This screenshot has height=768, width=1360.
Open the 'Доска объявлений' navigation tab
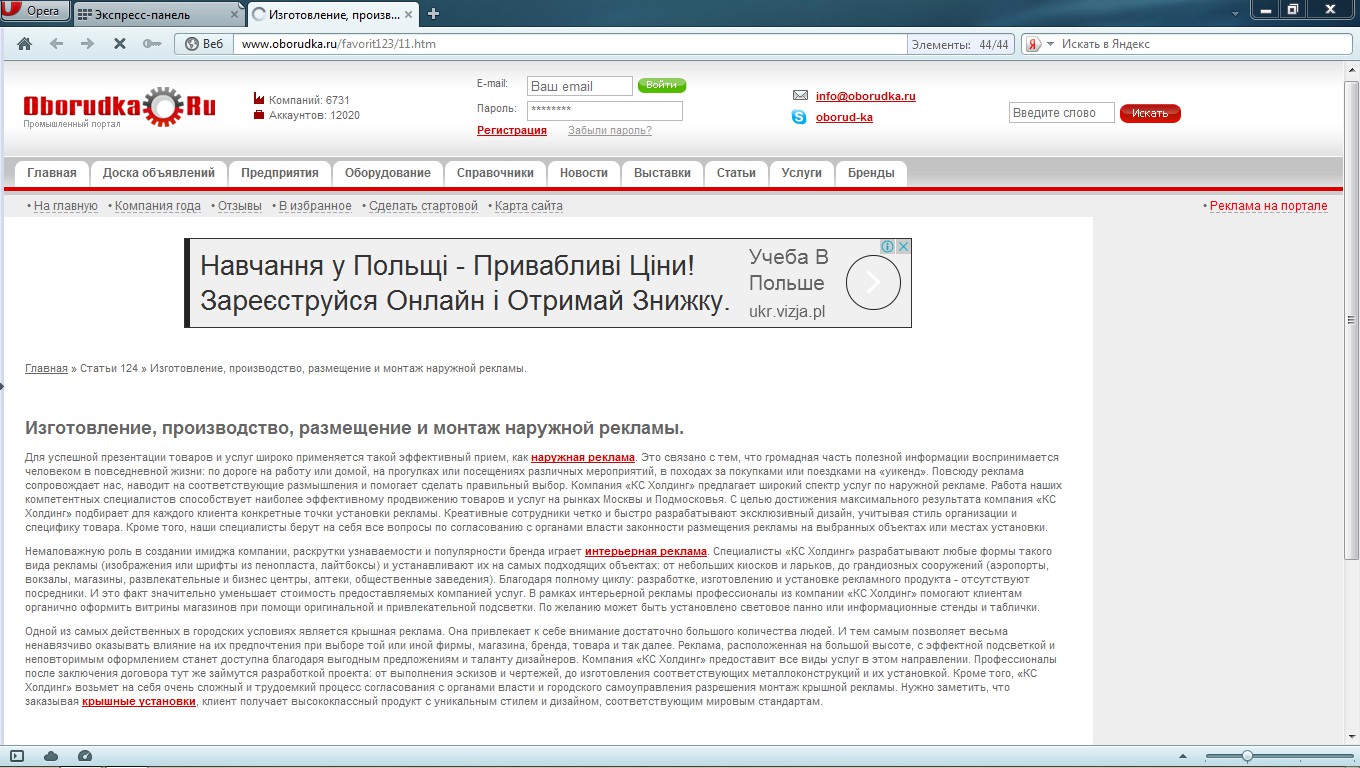[x=159, y=173]
